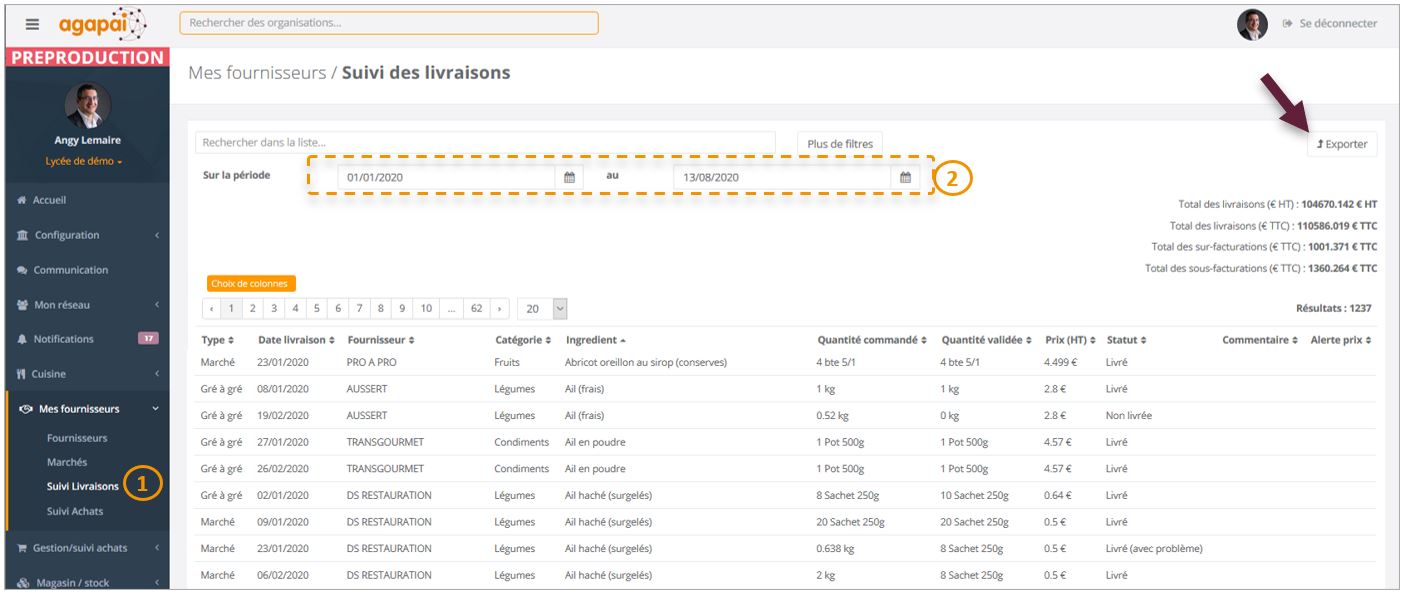Sort by Statut column

click(x=1126, y=340)
